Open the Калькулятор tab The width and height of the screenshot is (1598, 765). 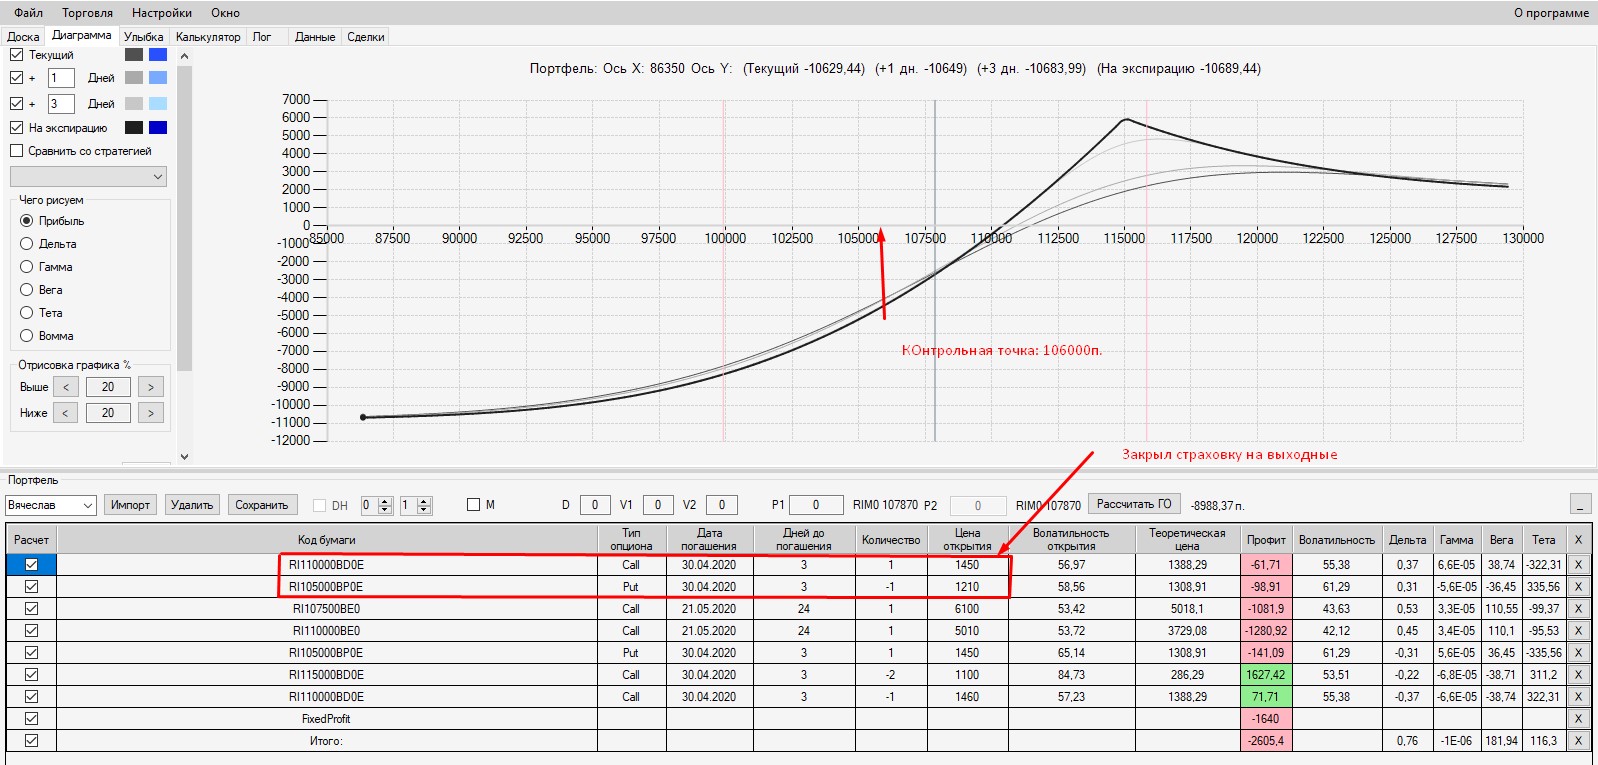(x=208, y=37)
